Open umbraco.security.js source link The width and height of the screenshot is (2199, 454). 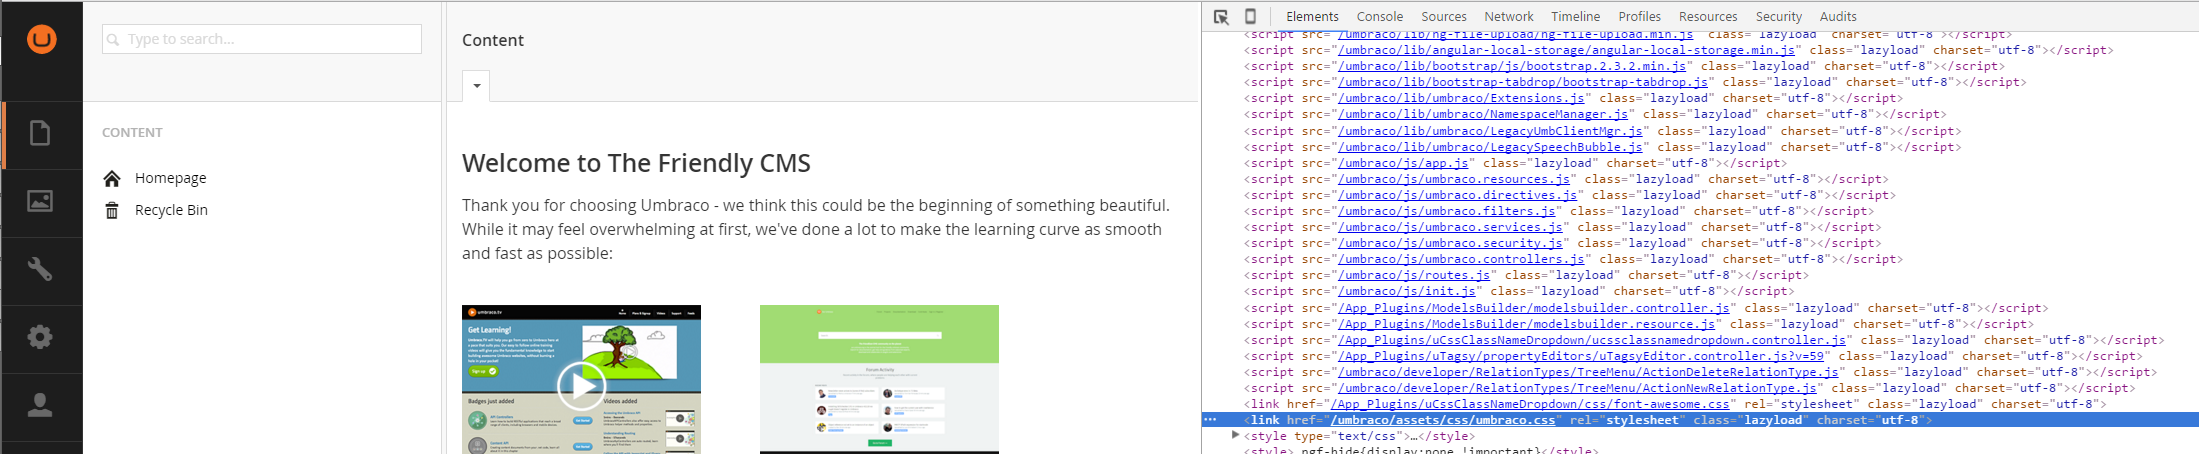(1450, 243)
